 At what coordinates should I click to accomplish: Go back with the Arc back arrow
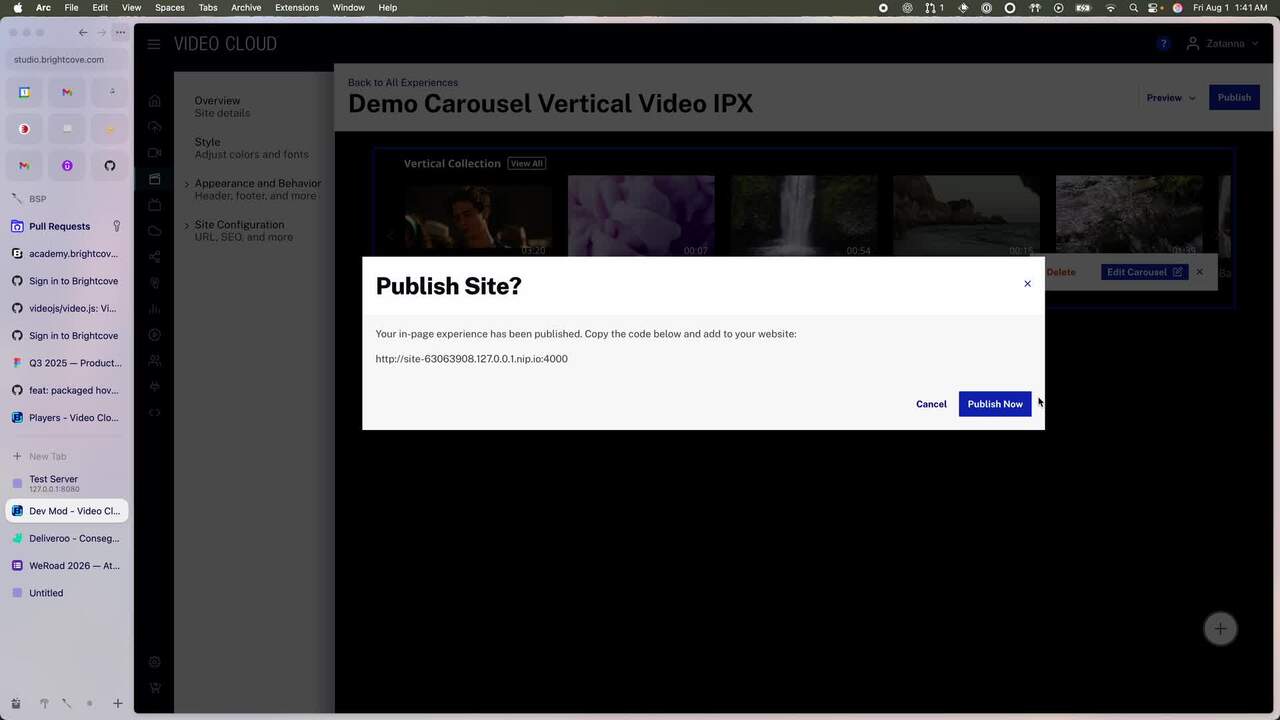pyautogui.click(x=83, y=32)
